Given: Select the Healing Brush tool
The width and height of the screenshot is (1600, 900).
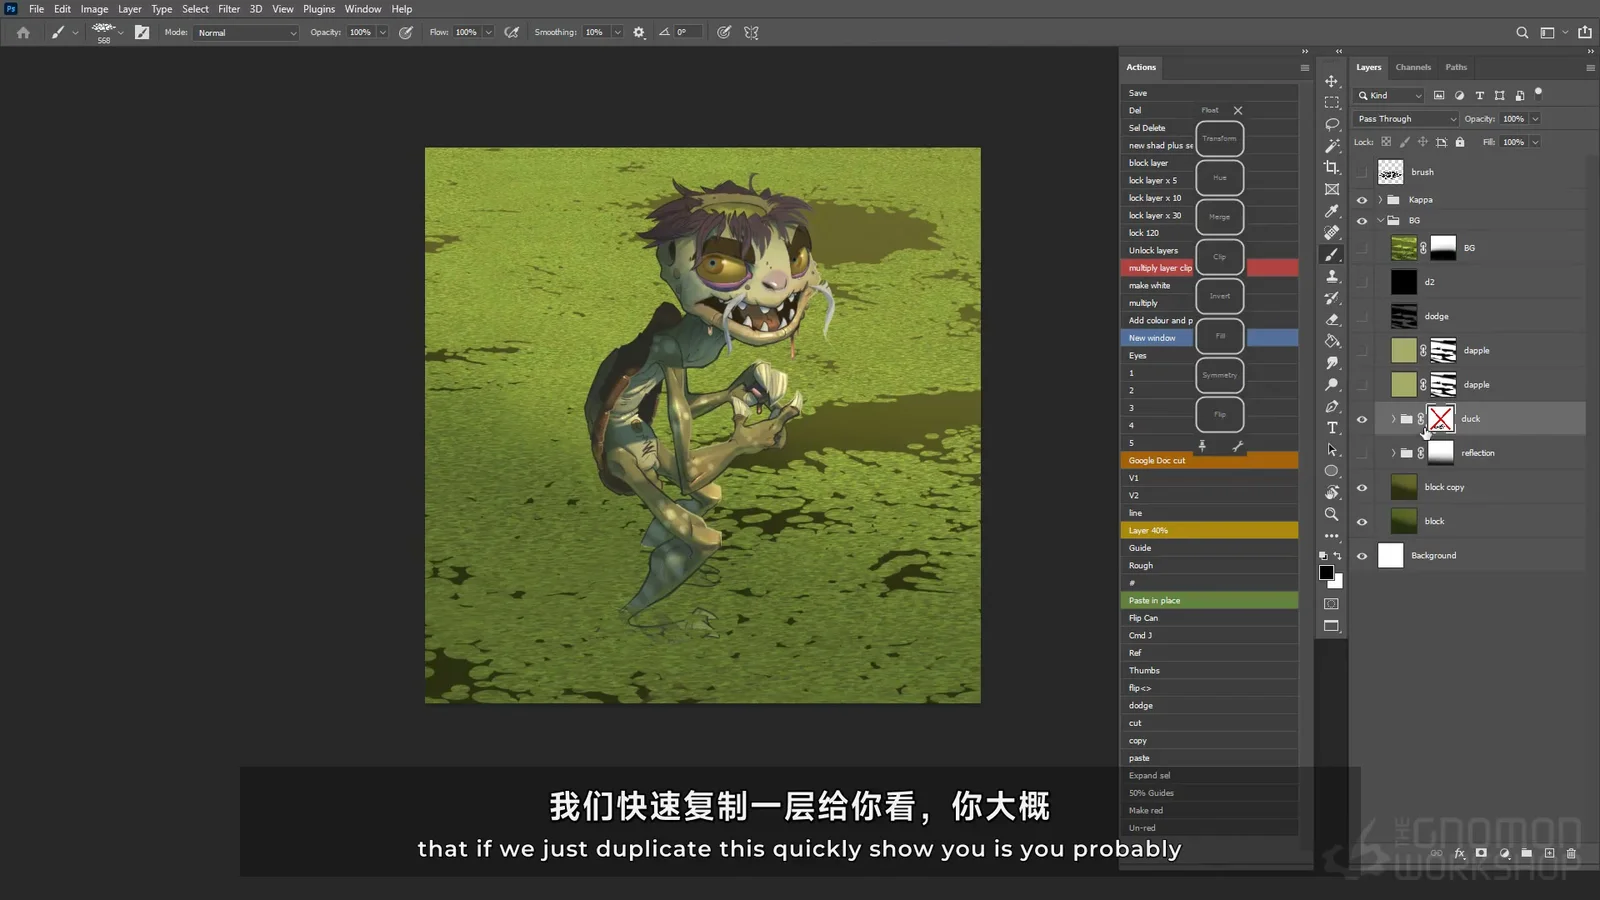Looking at the screenshot, I should point(1331,233).
